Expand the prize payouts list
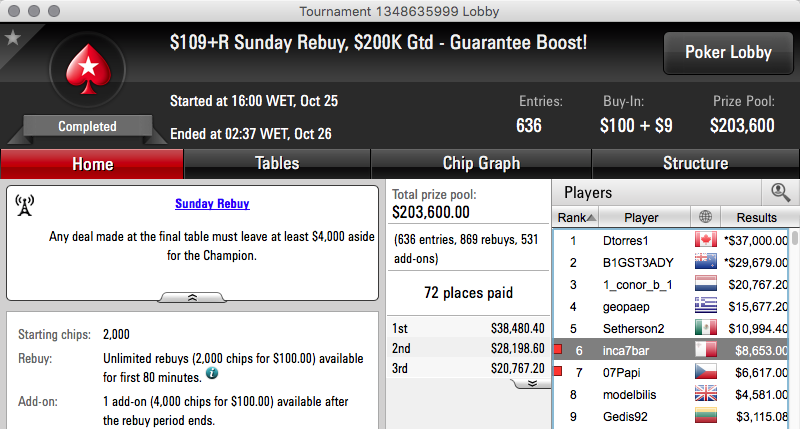Image resolution: width=800 pixels, height=429 pixels. [532, 384]
